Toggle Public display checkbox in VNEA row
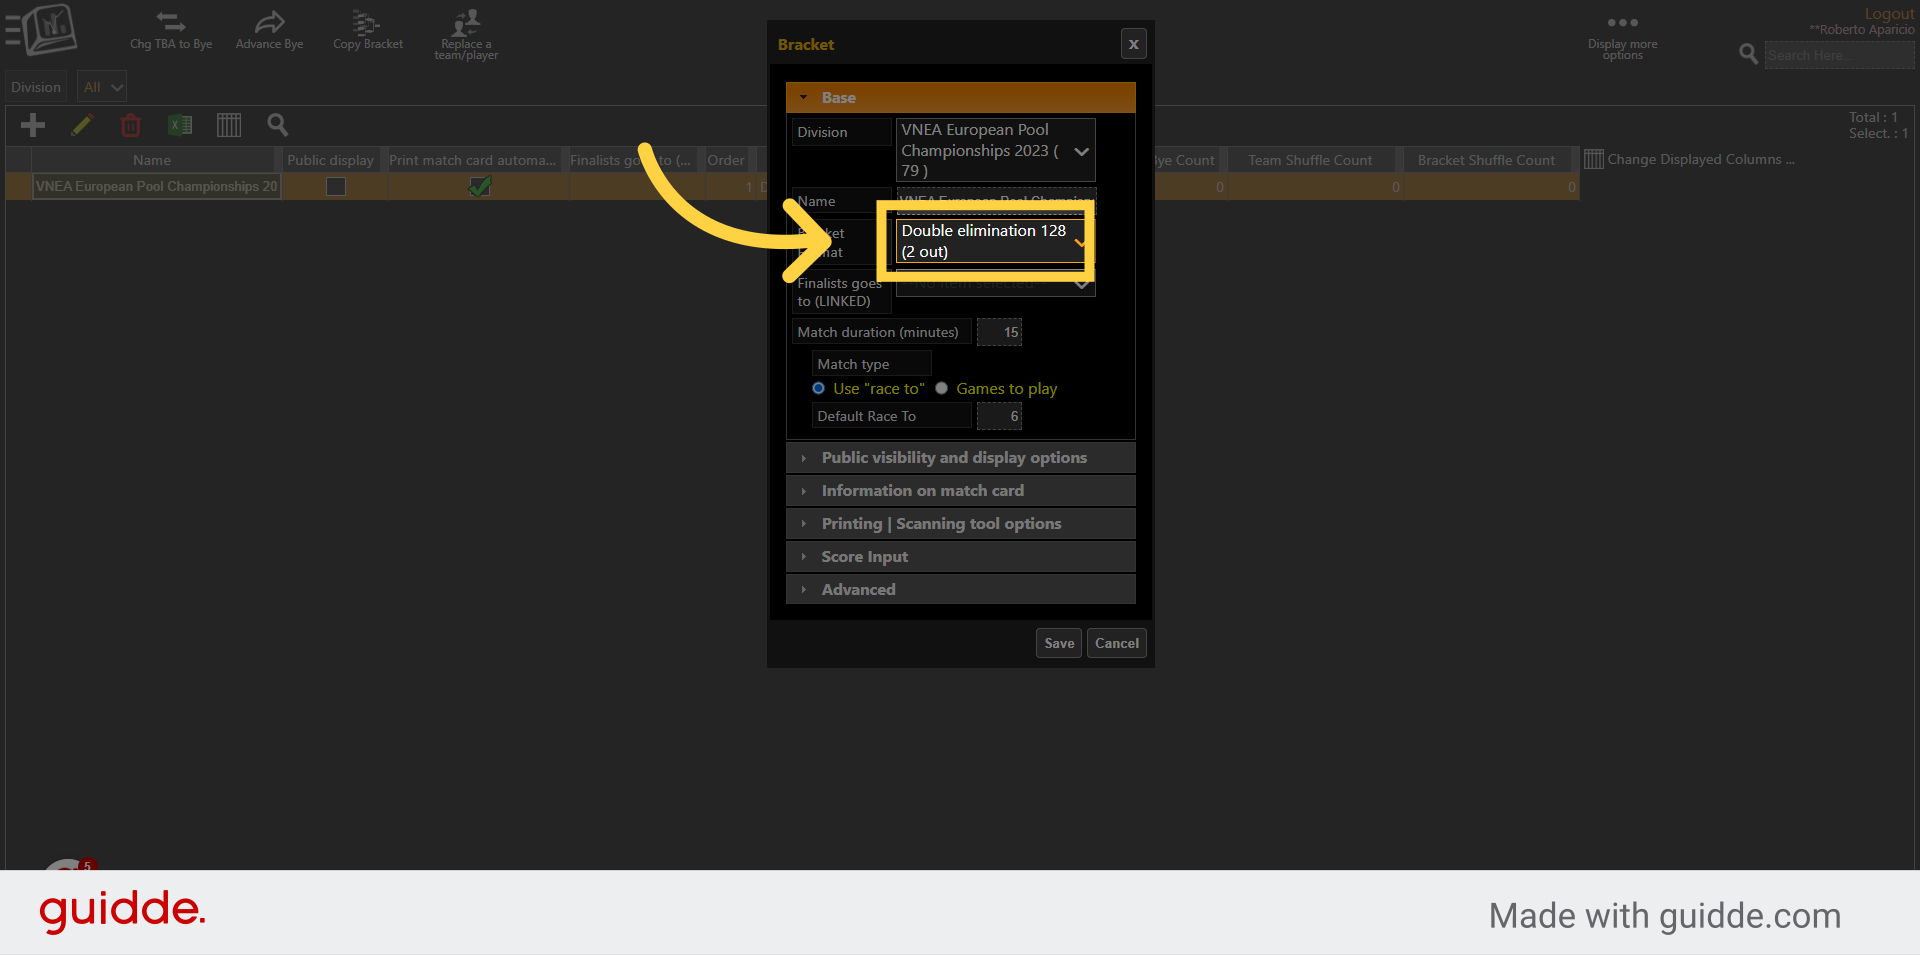1920x955 pixels. 336,186
